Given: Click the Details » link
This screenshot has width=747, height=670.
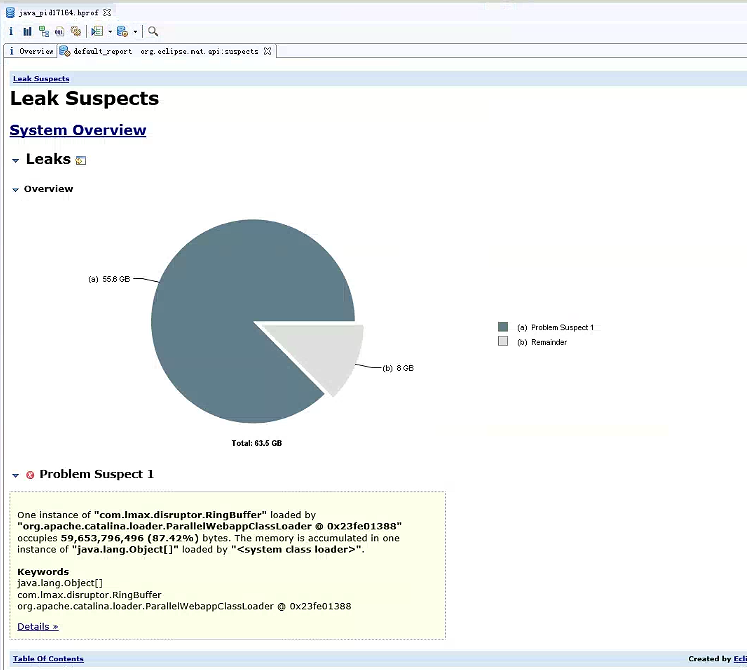Looking at the screenshot, I should 38,626.
